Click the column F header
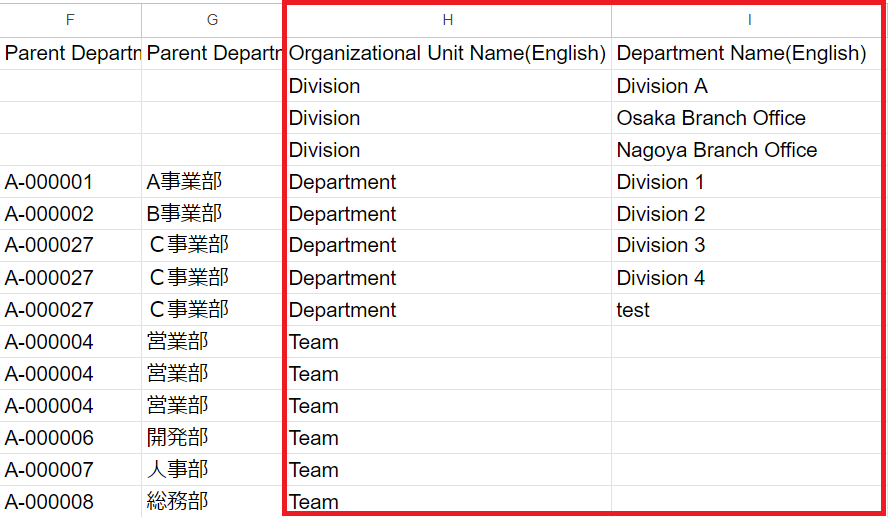 coord(70,20)
